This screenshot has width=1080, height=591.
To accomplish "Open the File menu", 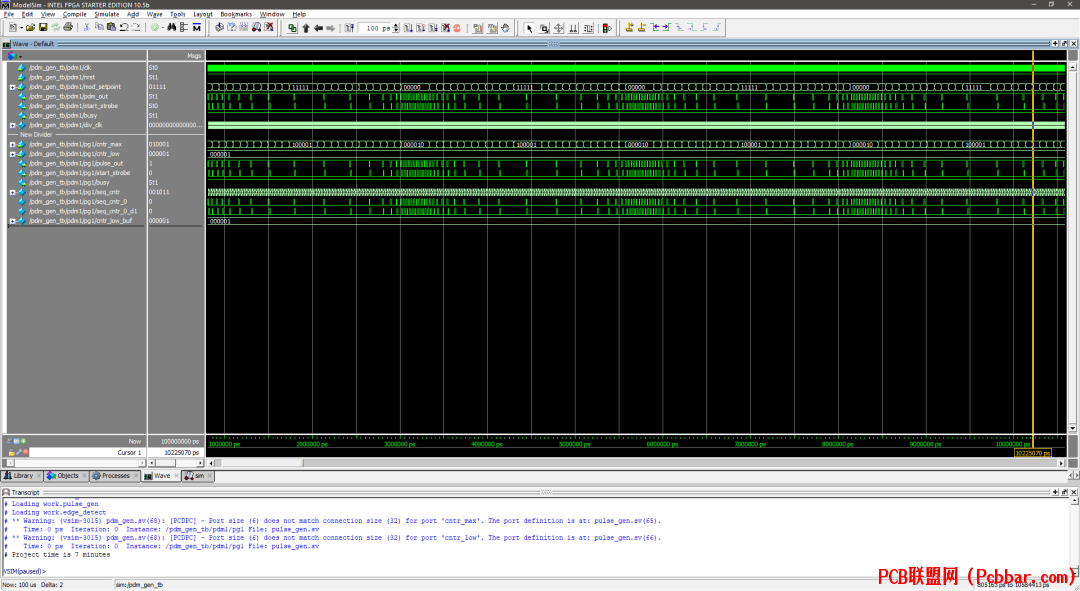I will pyautogui.click(x=9, y=14).
